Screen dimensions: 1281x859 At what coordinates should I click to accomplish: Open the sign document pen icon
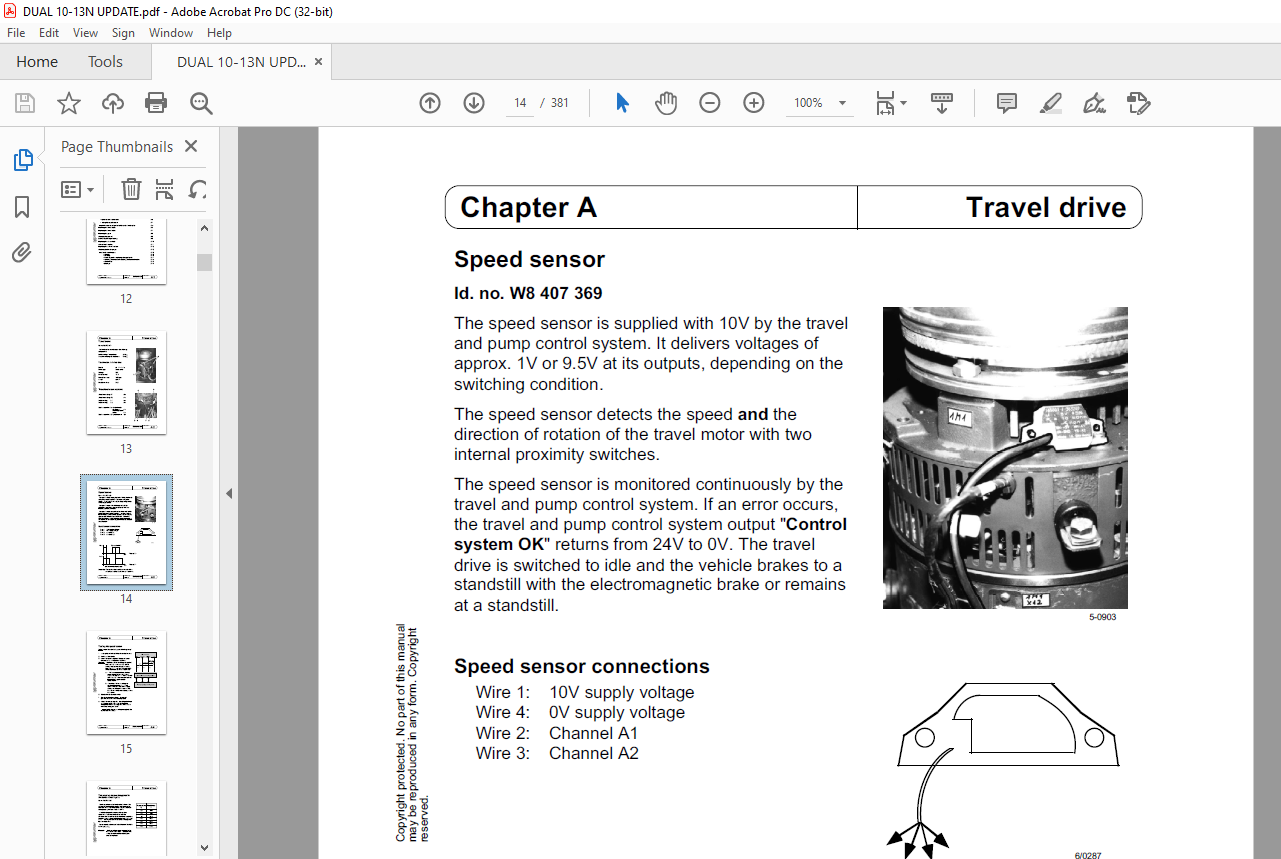[x=1095, y=103]
